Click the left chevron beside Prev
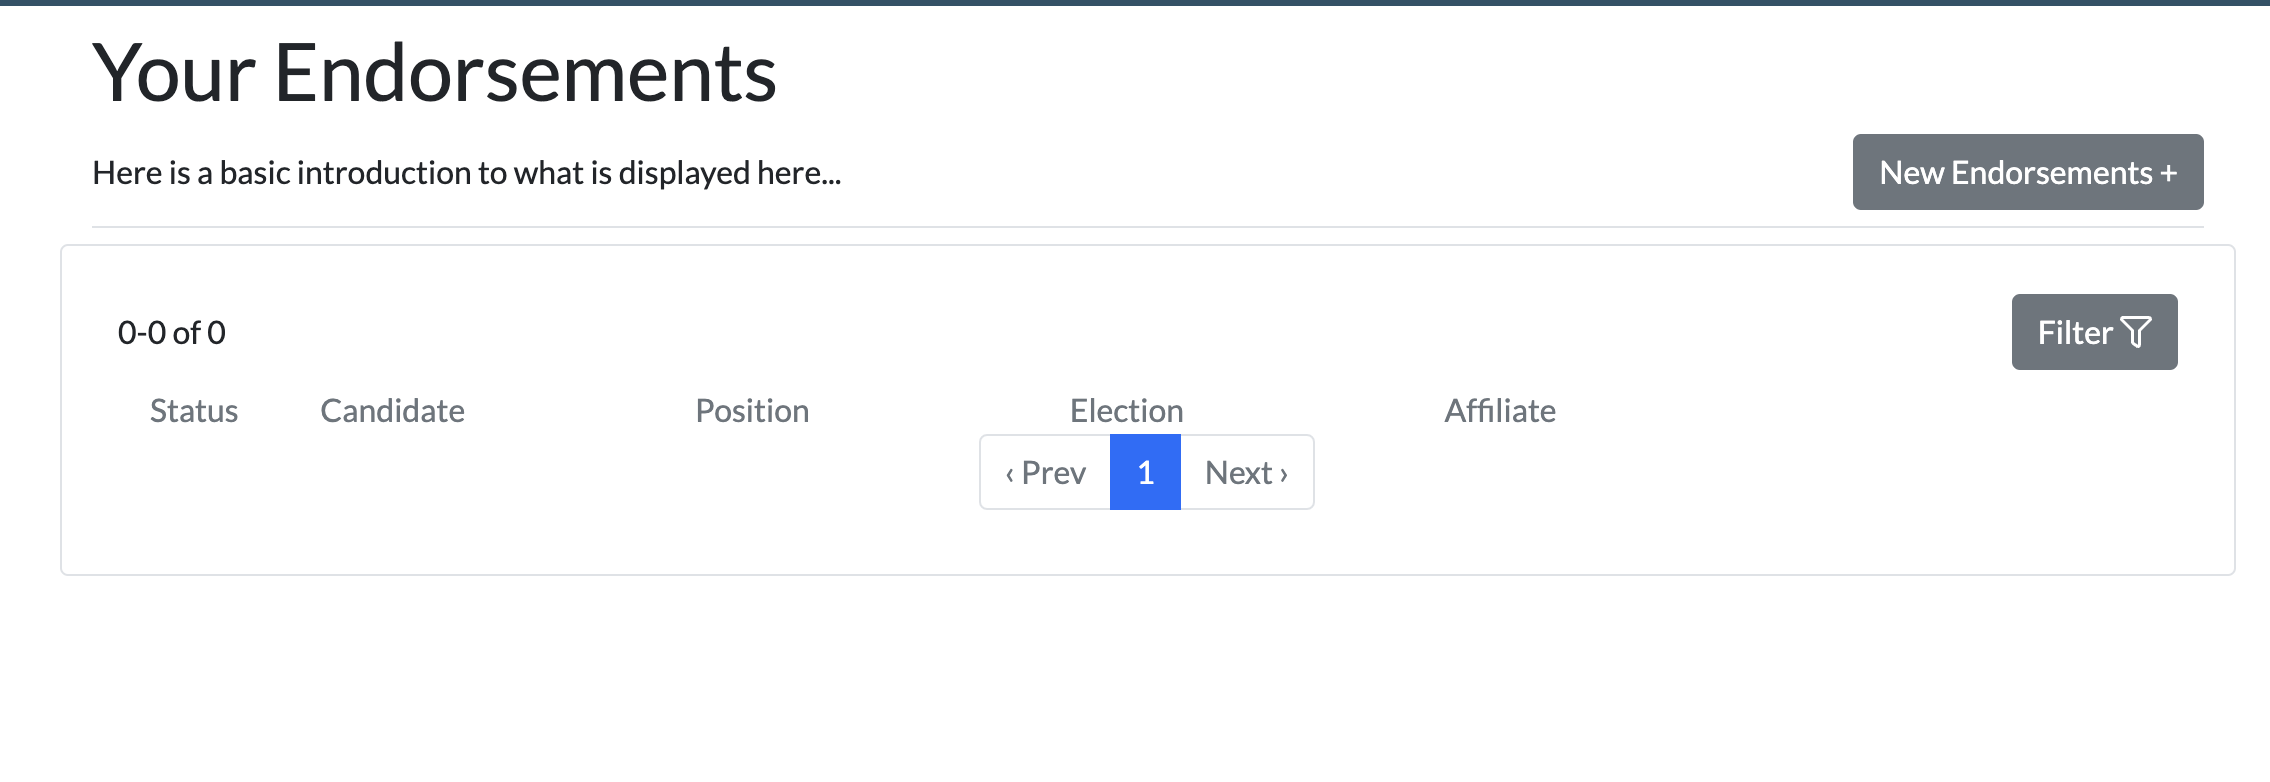The height and width of the screenshot is (782, 2270). coord(1010,474)
